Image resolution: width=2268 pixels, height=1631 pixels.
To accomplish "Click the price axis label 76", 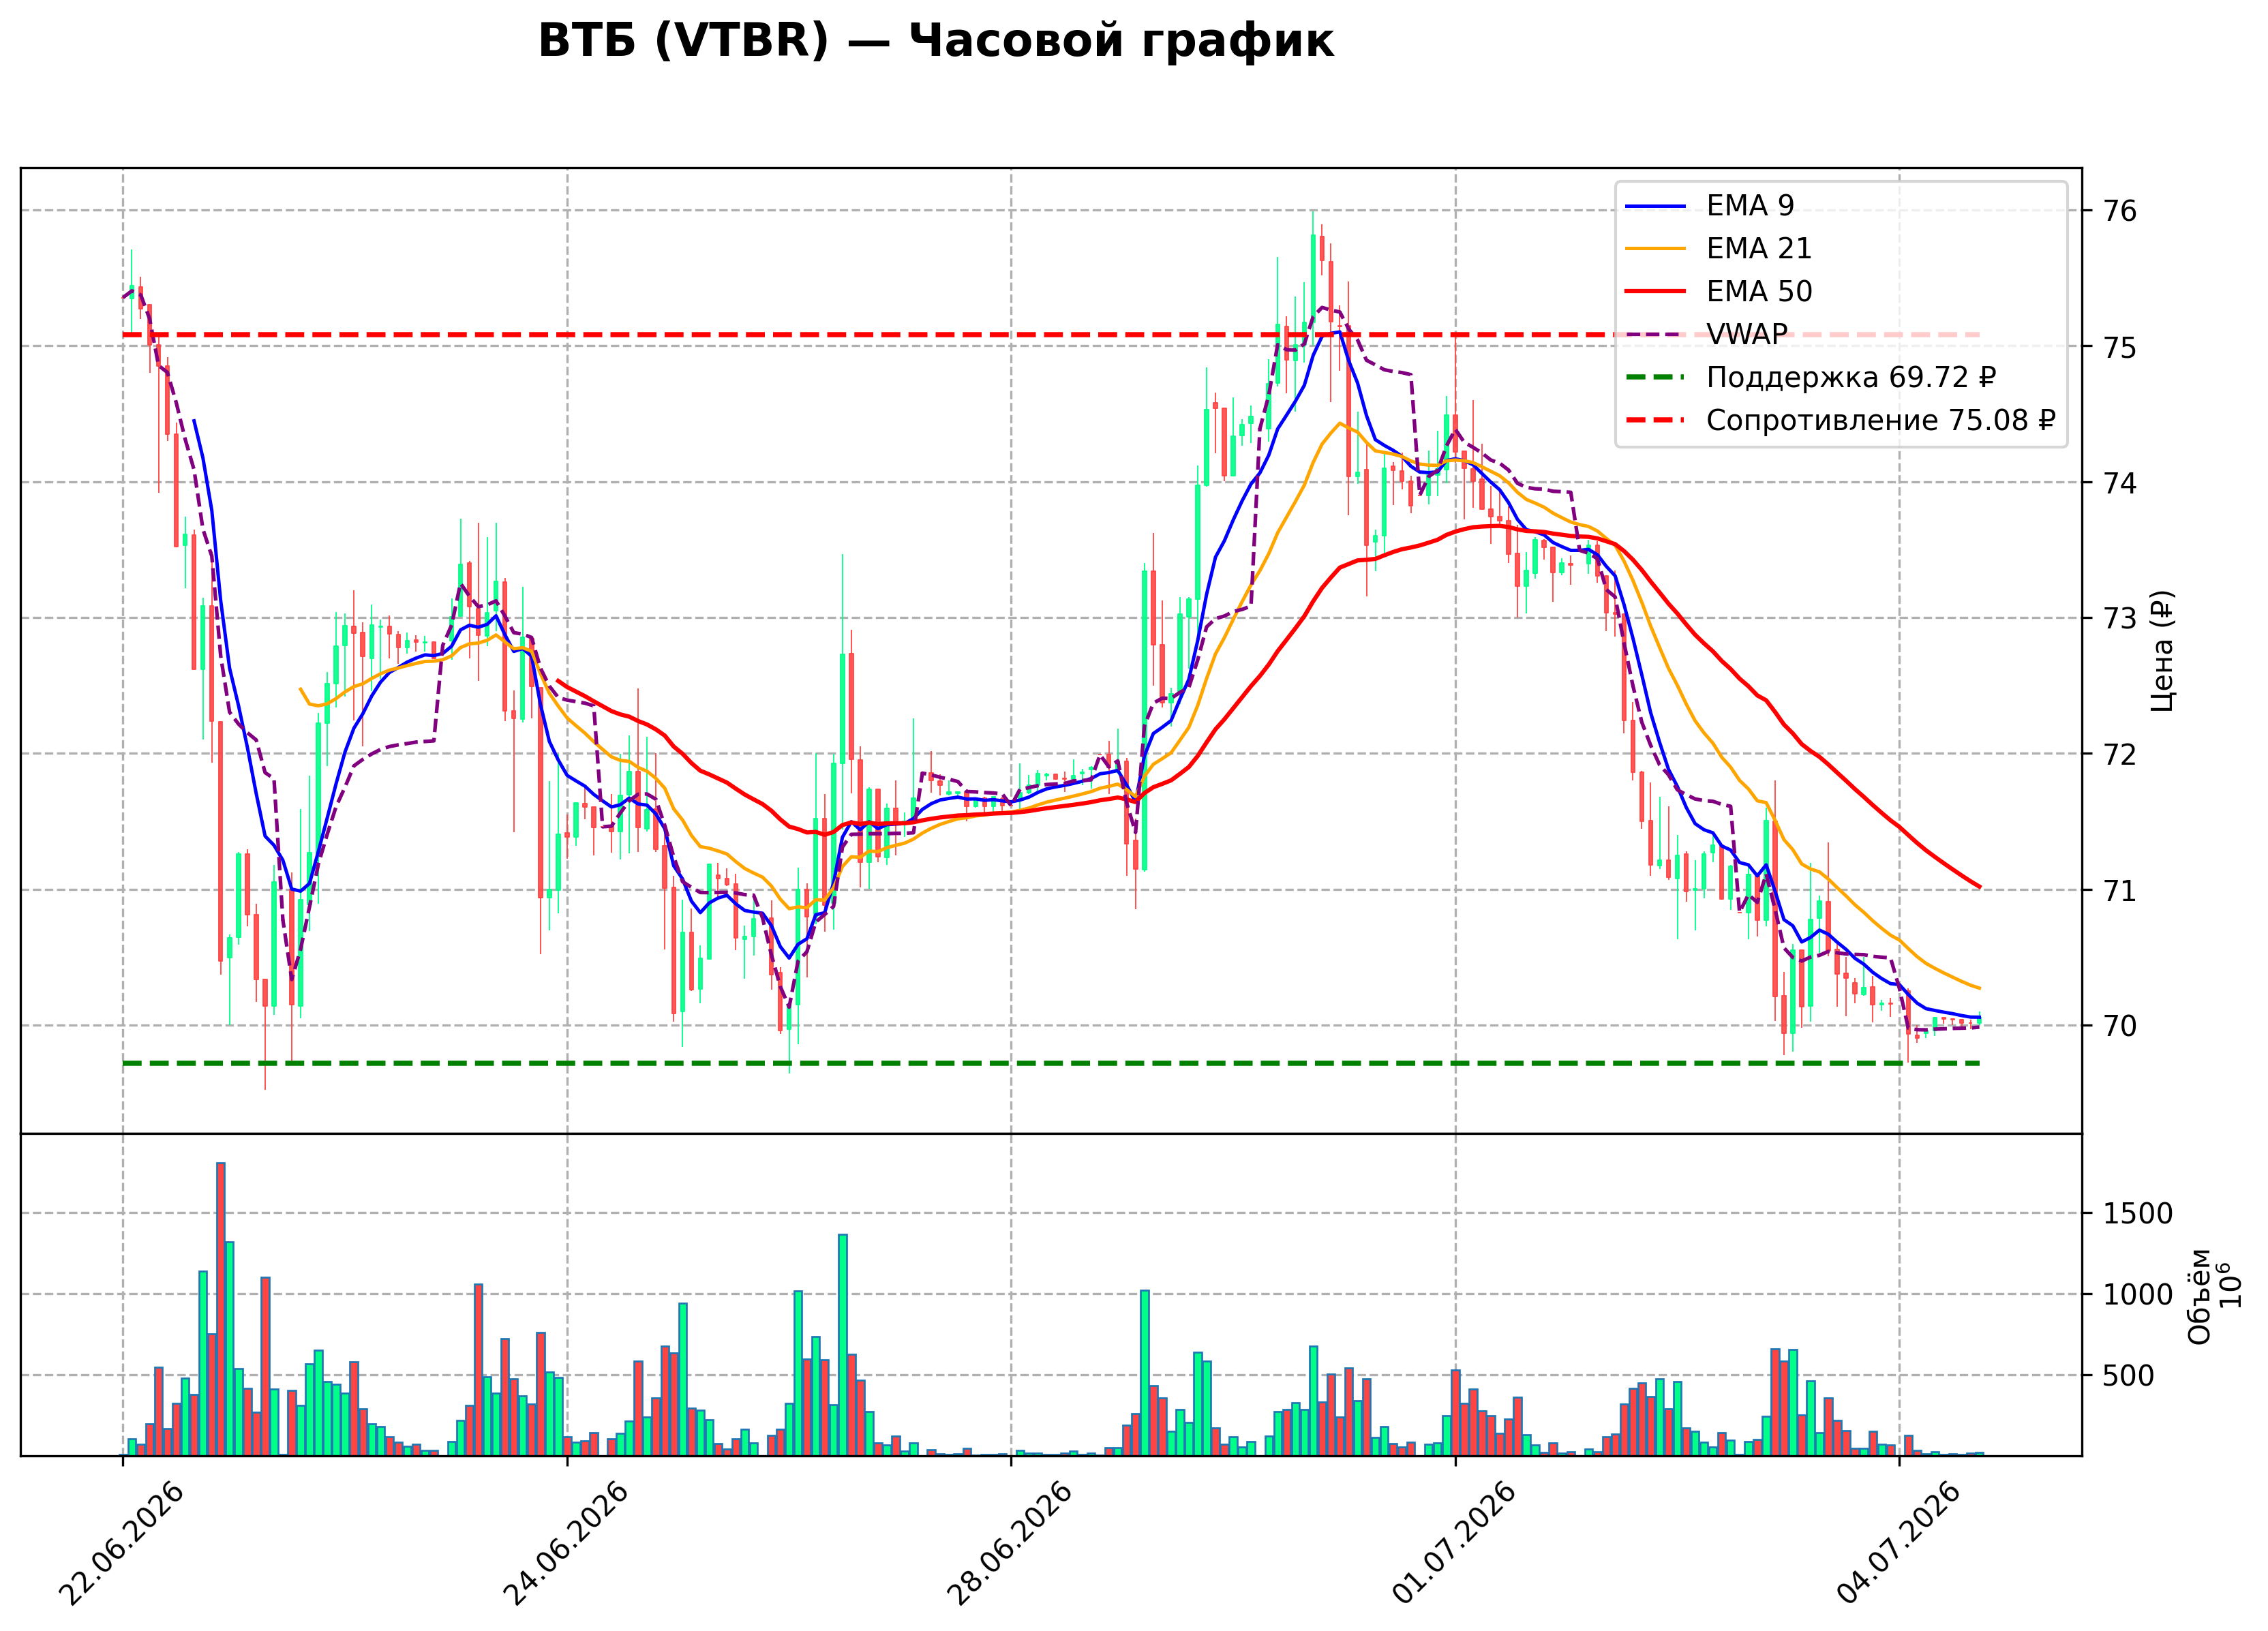I will click(2120, 211).
